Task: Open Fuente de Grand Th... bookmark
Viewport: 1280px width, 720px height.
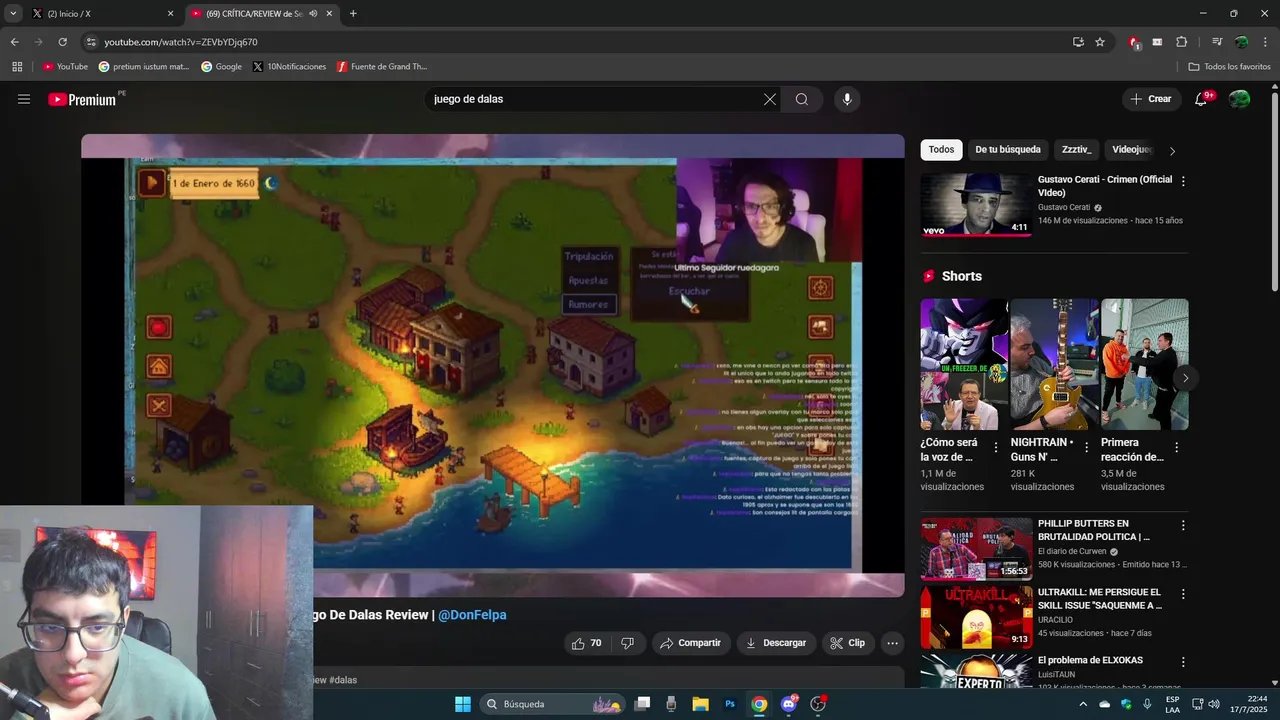Action: (382, 67)
